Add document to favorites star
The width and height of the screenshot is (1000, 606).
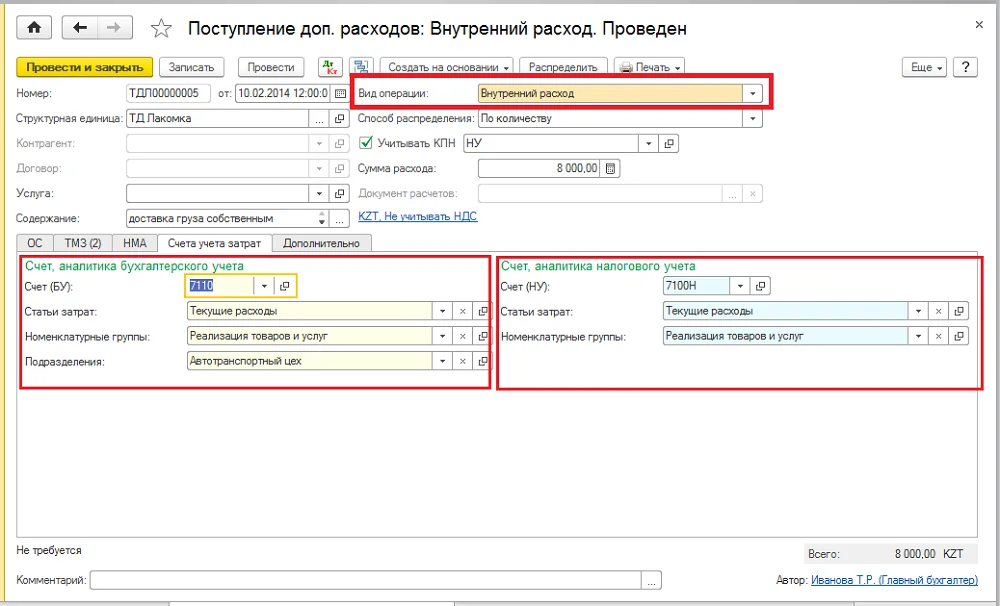(x=161, y=28)
